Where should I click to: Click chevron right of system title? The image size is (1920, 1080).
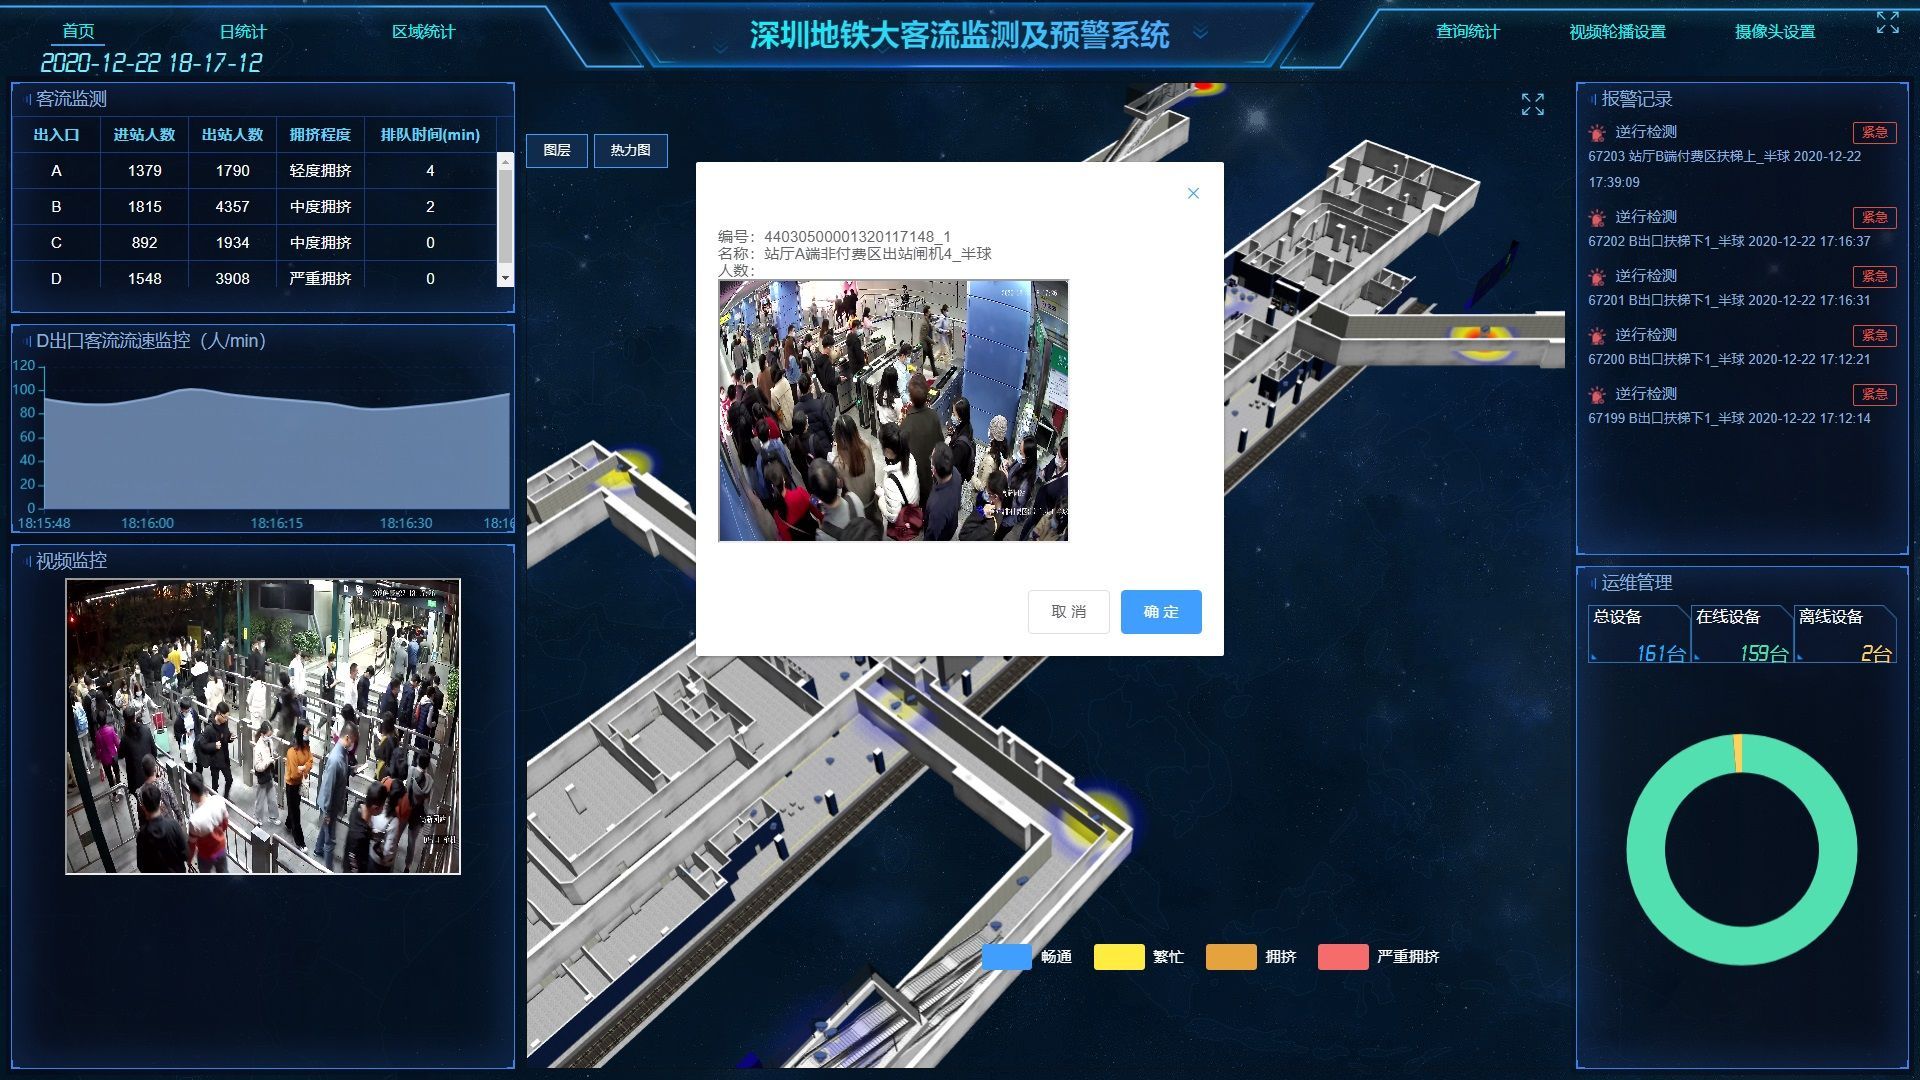click(1200, 33)
